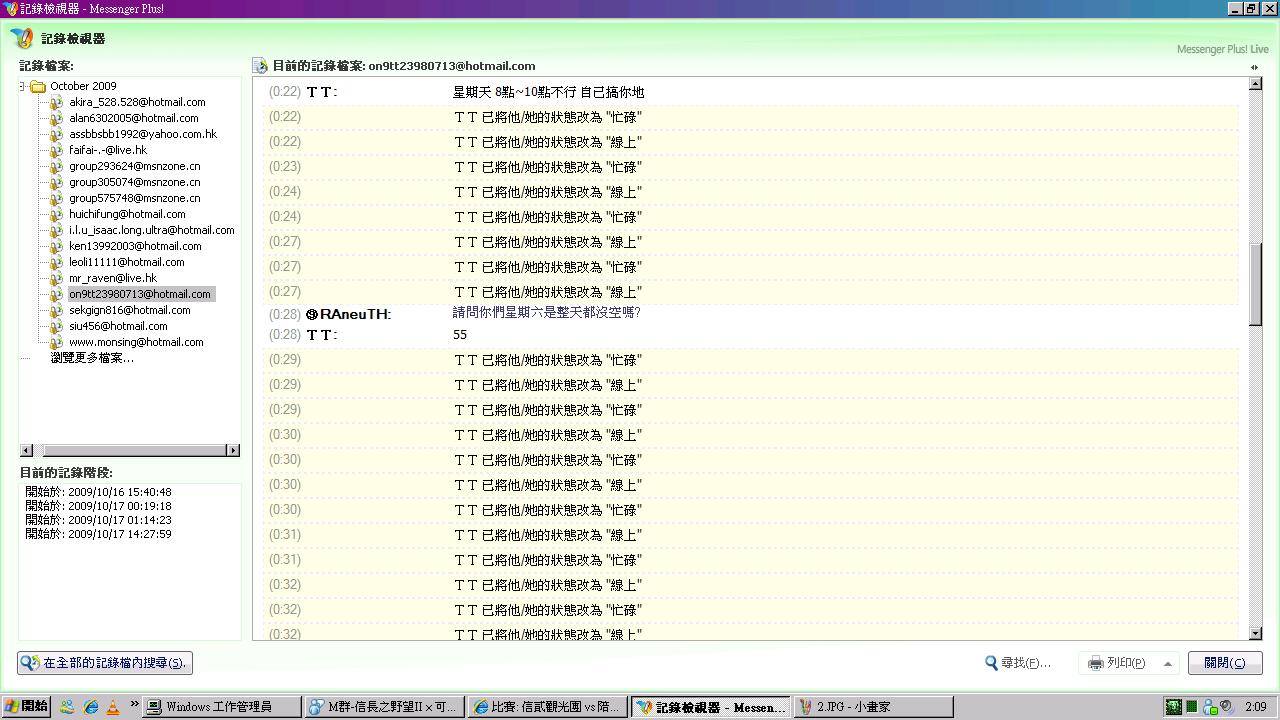Click the 在全部的記錄檔內搜尋(S) button

click(104, 663)
